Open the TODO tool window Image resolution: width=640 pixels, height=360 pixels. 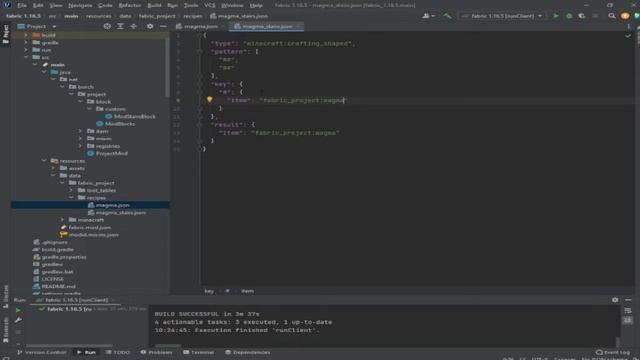(118, 352)
